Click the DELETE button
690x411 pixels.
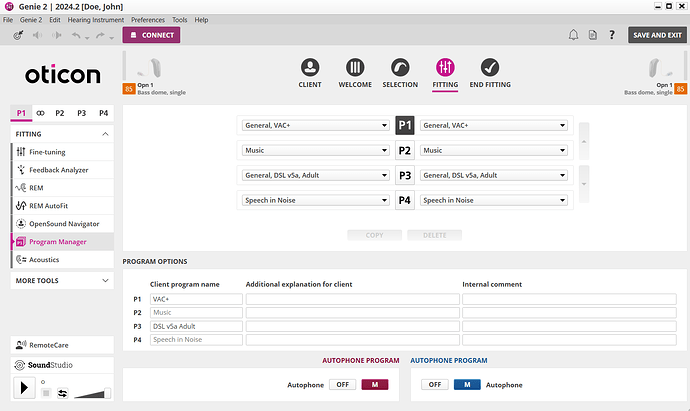[x=435, y=235]
